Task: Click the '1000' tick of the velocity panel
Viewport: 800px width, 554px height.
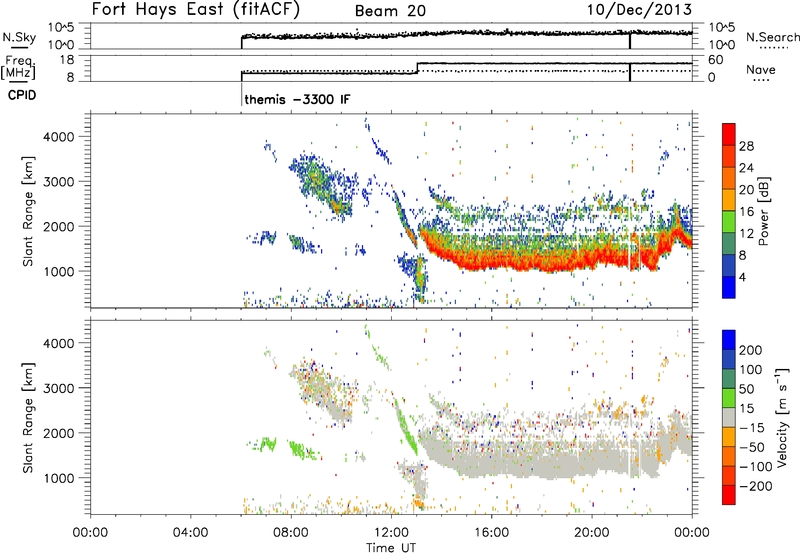Action: point(58,478)
